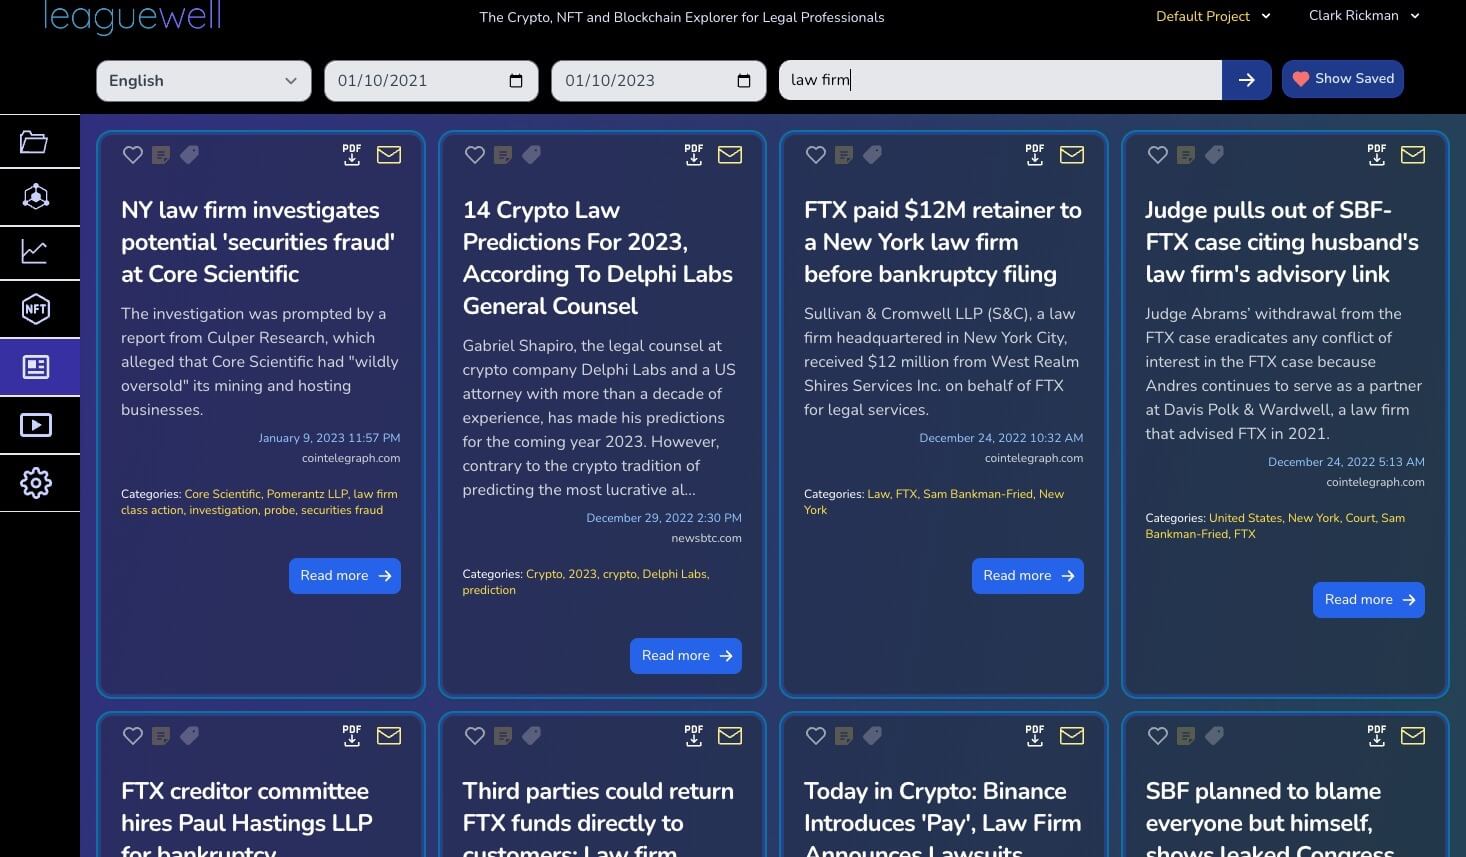Filter by United States category

pyautogui.click(x=1245, y=518)
